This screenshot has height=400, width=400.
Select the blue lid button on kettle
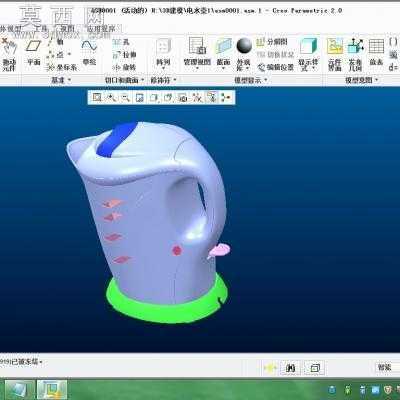click(117, 139)
